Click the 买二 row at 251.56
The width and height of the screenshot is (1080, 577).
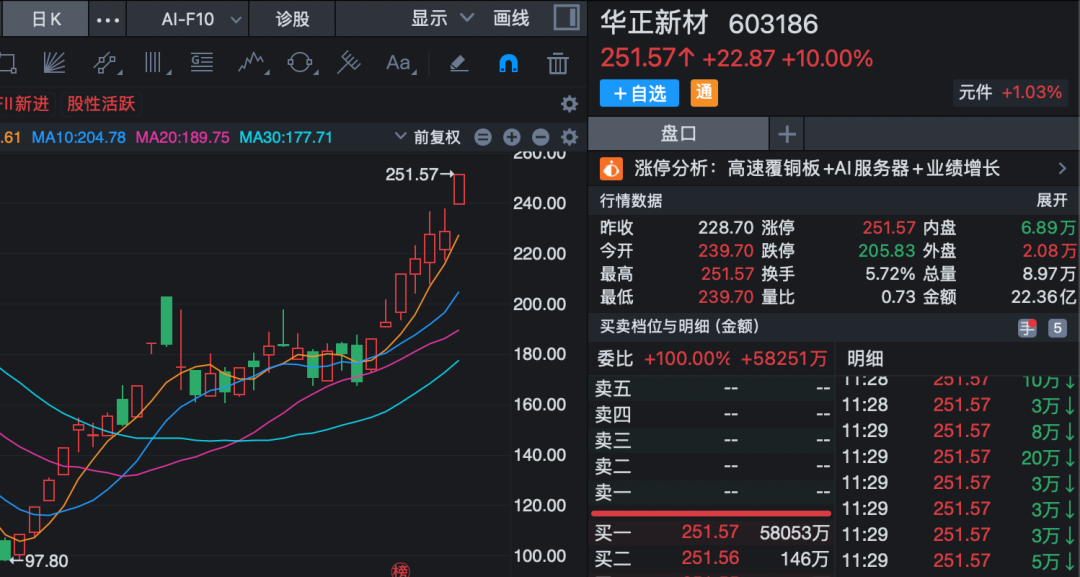[x=712, y=558]
